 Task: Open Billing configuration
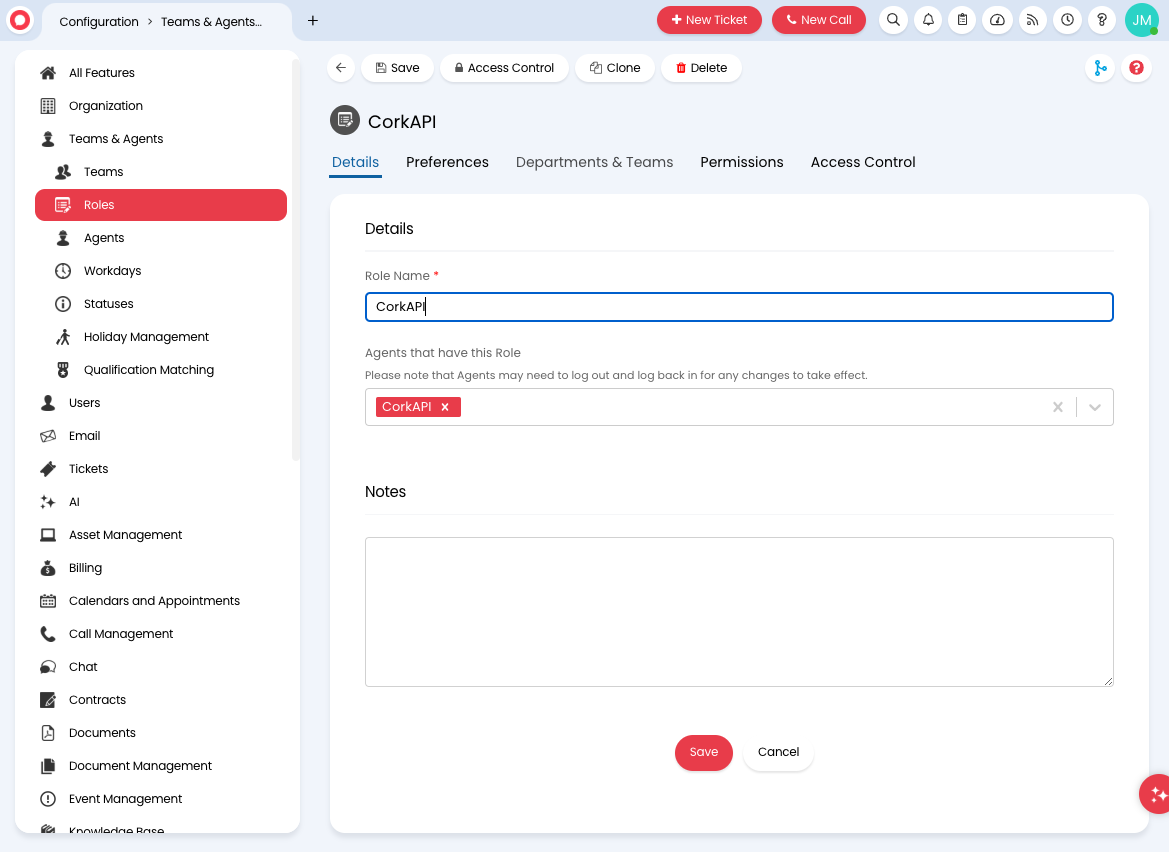(x=161, y=568)
